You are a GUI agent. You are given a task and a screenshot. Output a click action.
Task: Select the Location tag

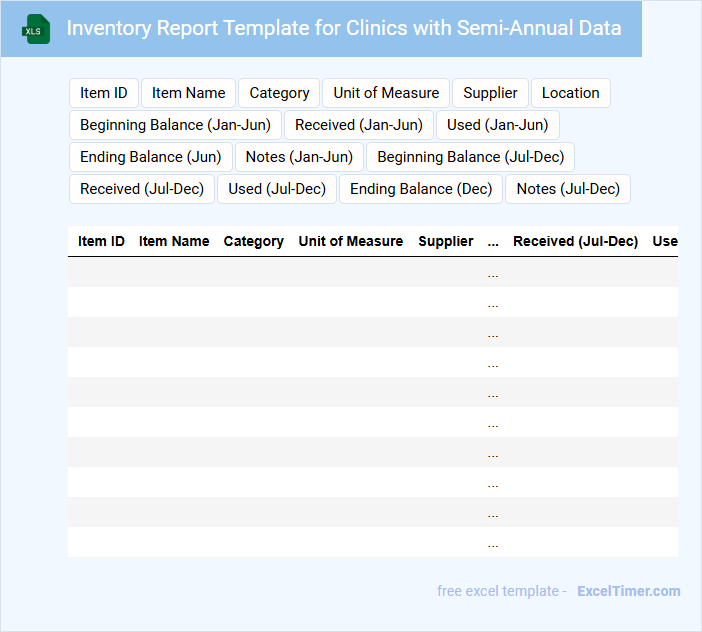click(x=570, y=93)
